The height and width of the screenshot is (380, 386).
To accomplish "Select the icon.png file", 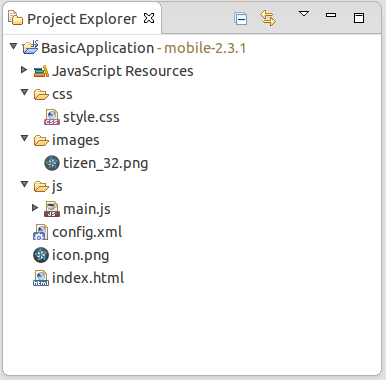I will (81, 255).
